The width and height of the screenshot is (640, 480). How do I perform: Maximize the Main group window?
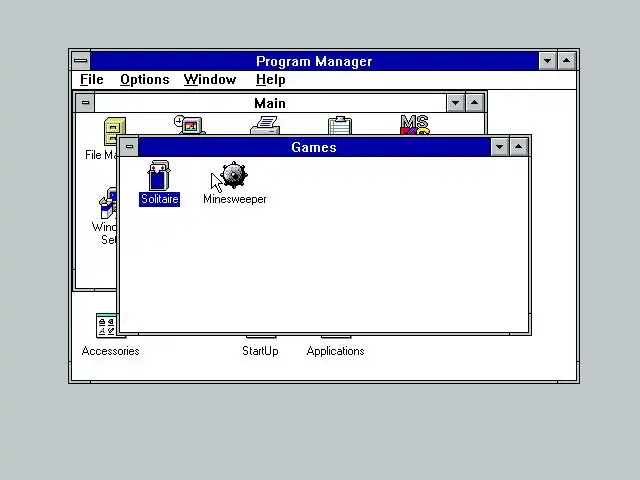[x=474, y=103]
